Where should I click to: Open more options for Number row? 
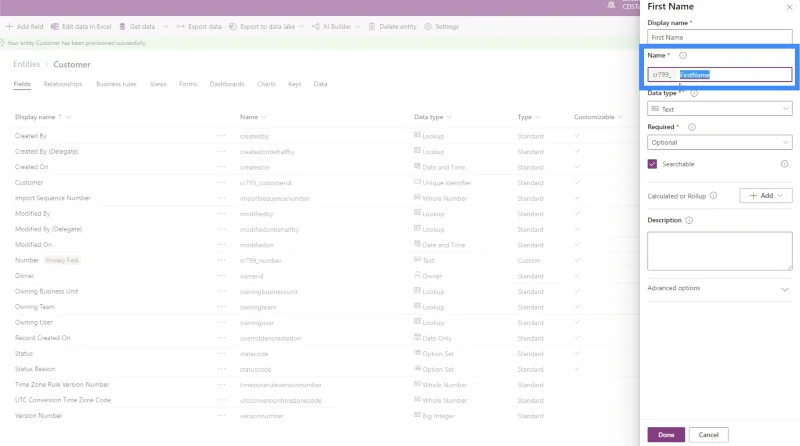221,260
